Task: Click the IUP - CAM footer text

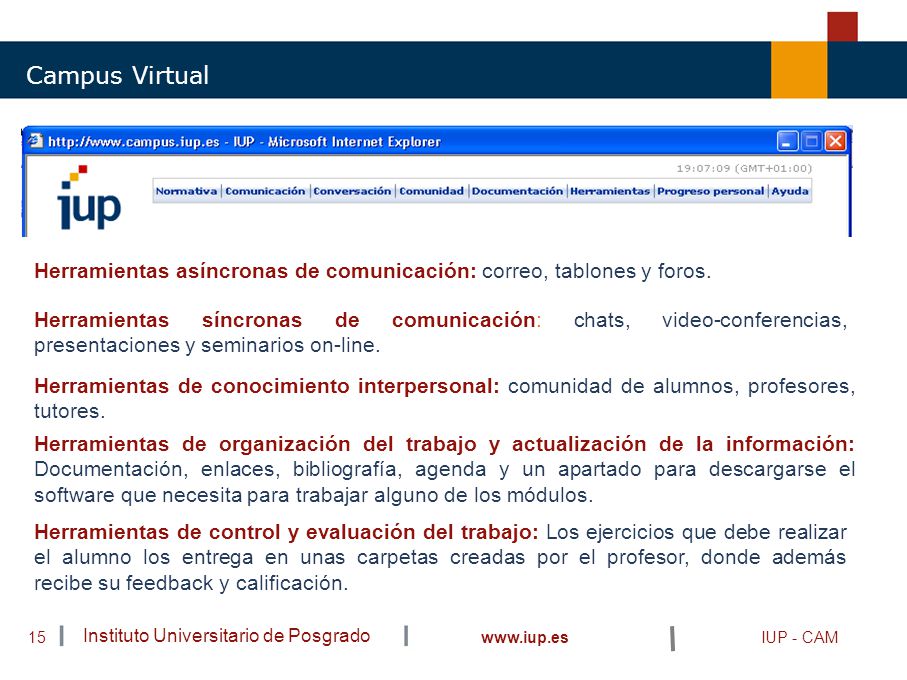Action: (x=799, y=637)
